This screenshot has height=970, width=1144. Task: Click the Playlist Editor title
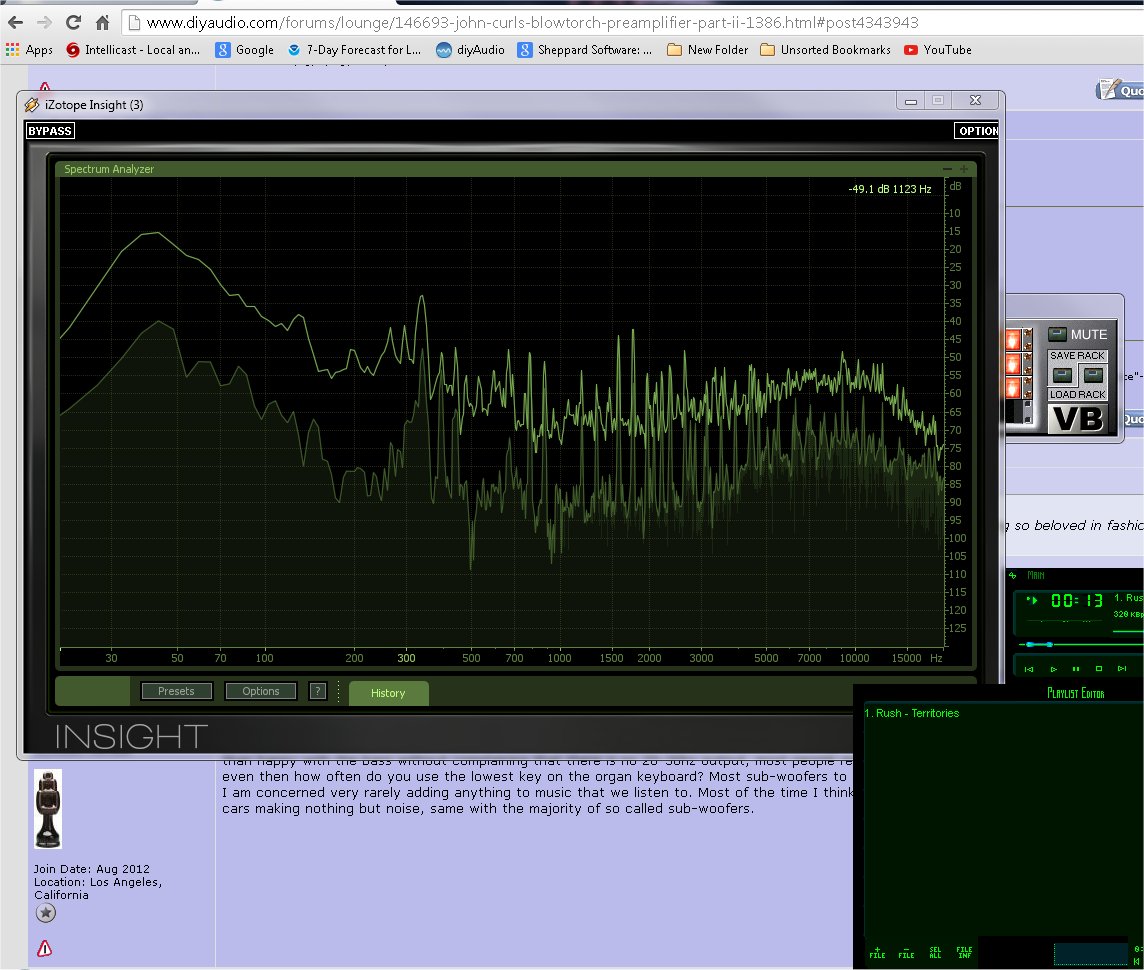[x=1075, y=693]
